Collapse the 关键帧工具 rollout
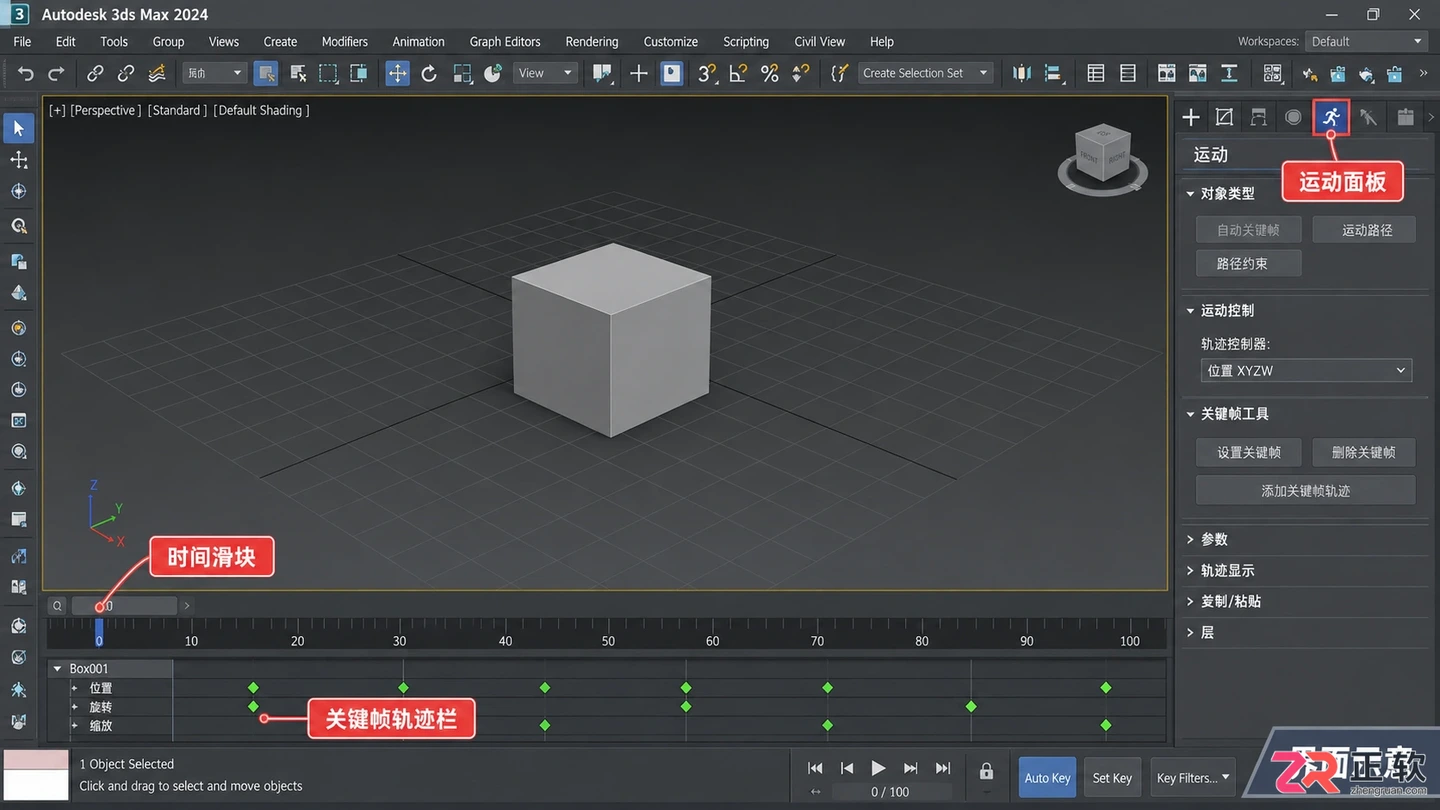Viewport: 1440px width, 810px height. (x=1227, y=413)
